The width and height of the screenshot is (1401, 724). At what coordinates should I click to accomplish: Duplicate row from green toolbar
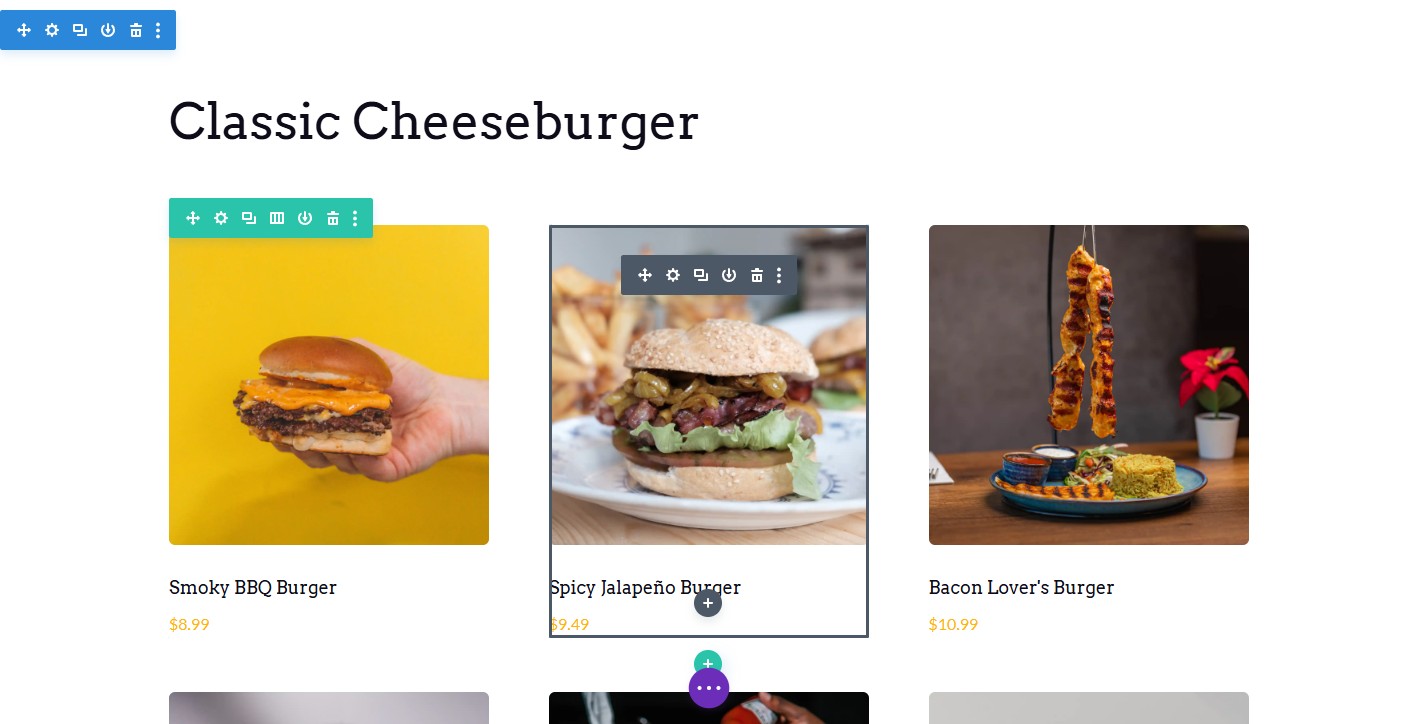(x=249, y=218)
